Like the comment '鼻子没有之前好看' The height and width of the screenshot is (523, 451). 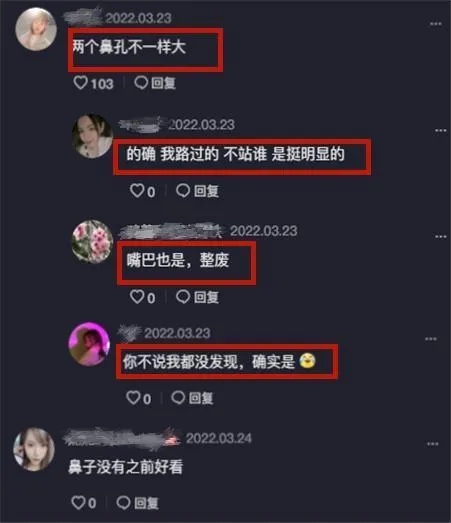click(79, 502)
